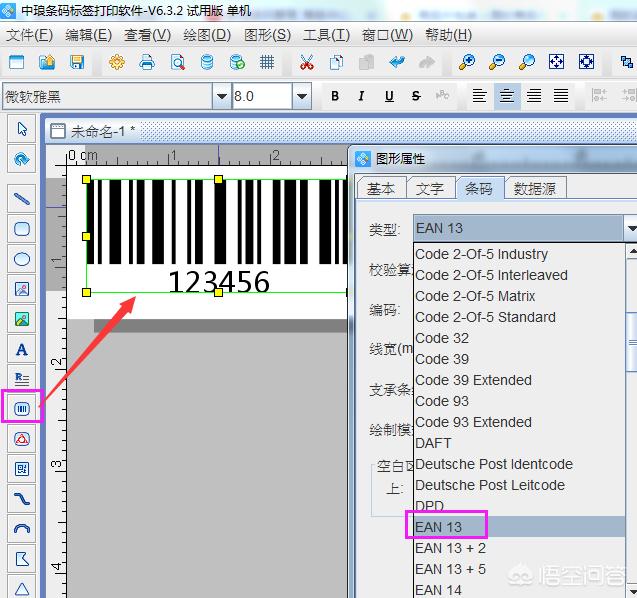Viewport: 637px width, 598px height.
Task: Open the 窗口(W) menu
Action: tap(387, 35)
